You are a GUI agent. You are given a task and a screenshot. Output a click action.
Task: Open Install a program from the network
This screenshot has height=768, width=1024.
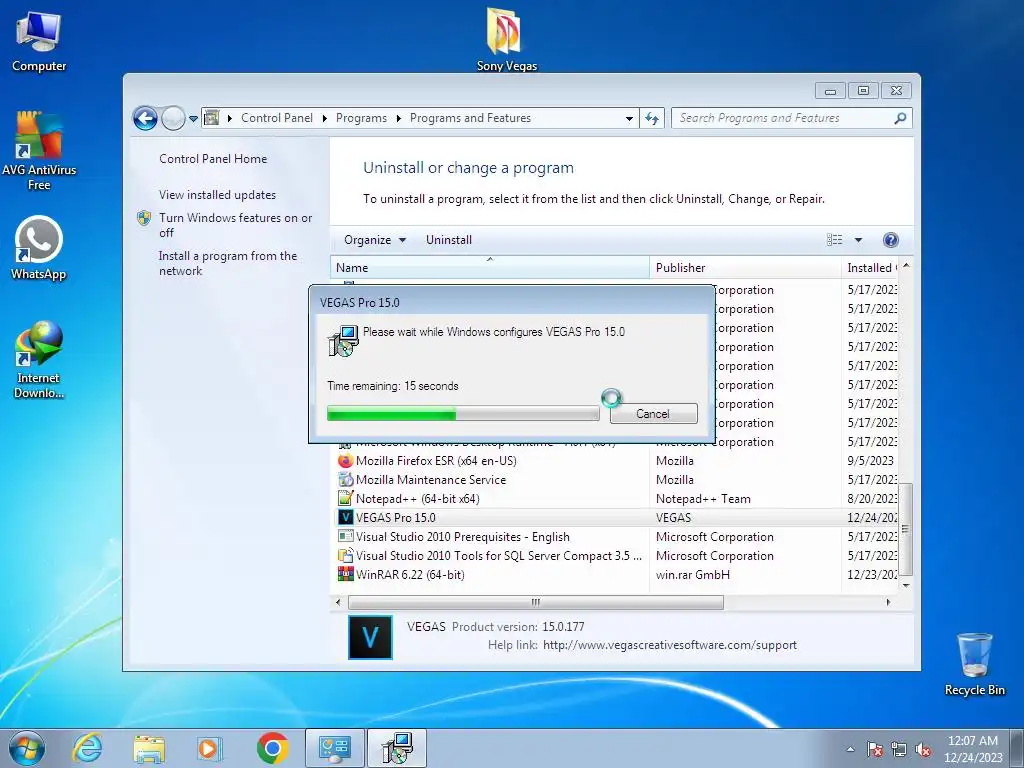[228, 263]
